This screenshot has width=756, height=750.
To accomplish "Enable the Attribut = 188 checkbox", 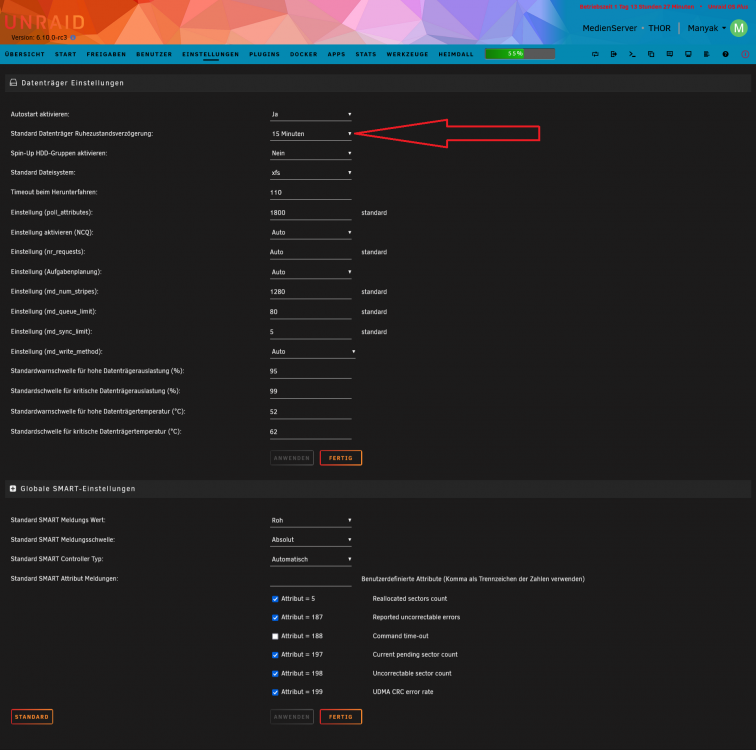I will coord(275,636).
